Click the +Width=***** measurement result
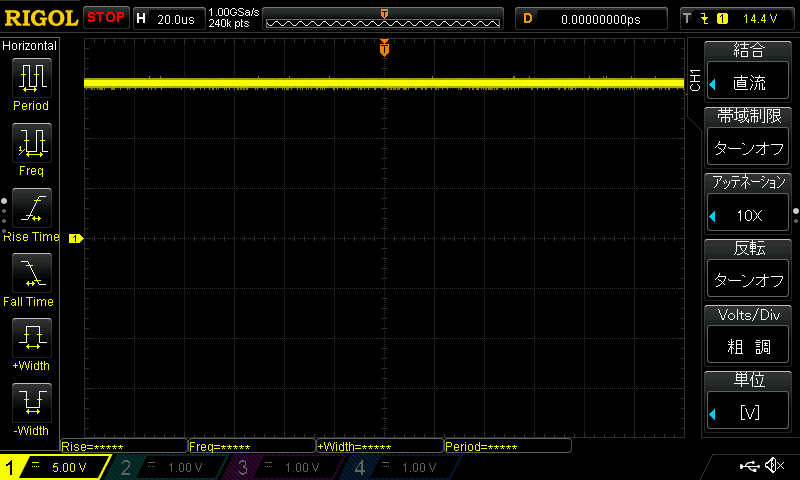The width and height of the screenshot is (800, 480). coord(380,446)
